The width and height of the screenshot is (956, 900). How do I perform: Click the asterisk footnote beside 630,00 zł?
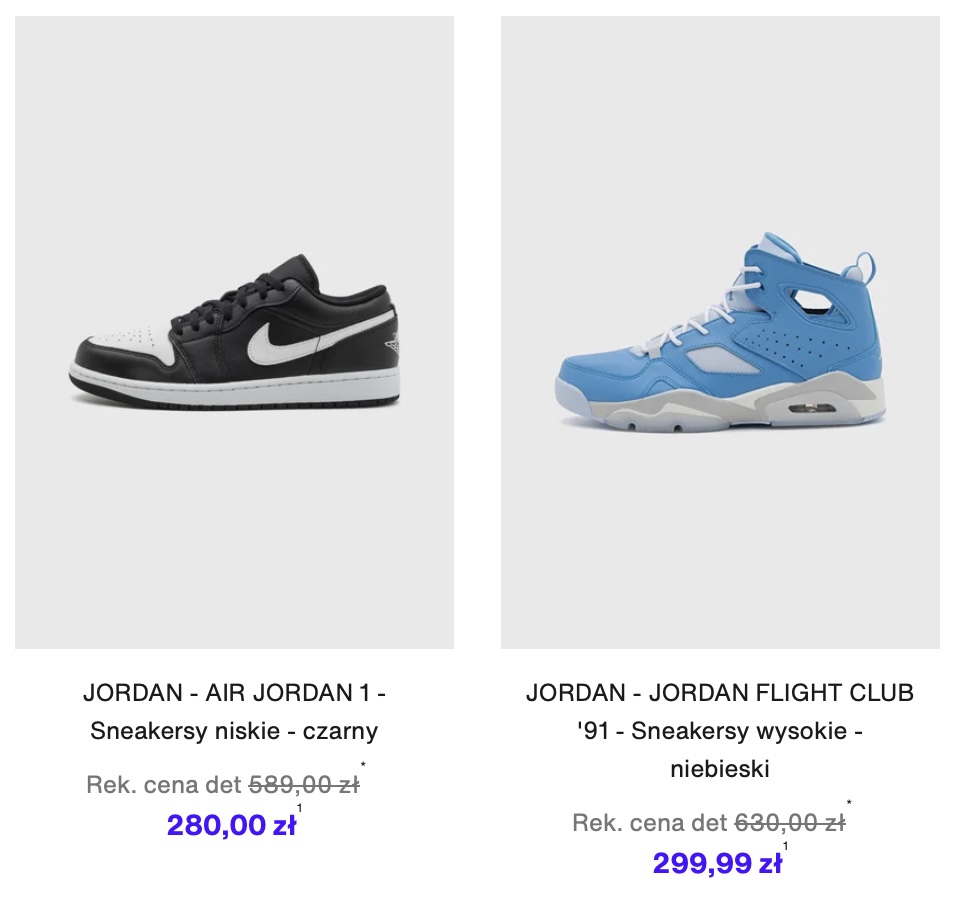click(849, 803)
